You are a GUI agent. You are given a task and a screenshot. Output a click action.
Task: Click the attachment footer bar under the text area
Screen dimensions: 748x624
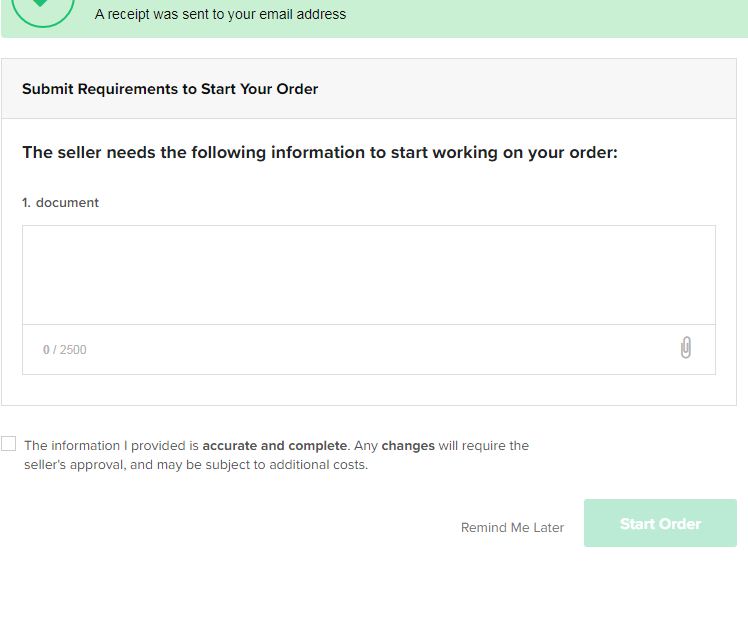coord(369,350)
